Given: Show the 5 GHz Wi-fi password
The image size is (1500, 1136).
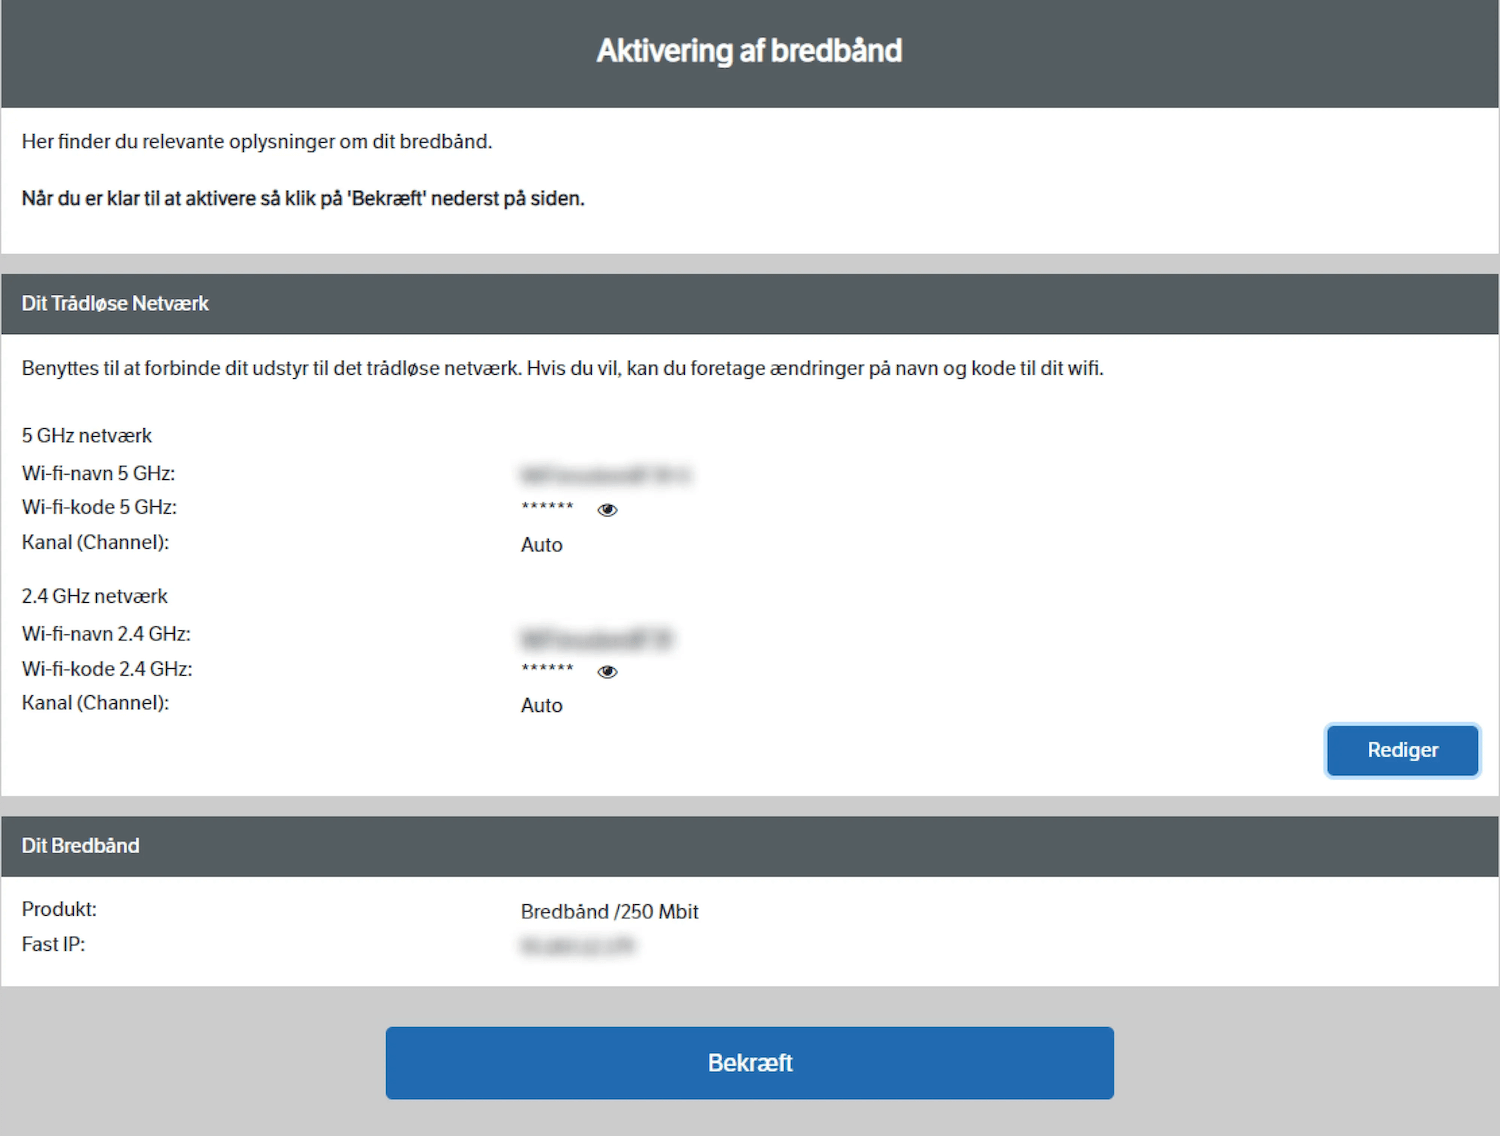Looking at the screenshot, I should click(607, 510).
